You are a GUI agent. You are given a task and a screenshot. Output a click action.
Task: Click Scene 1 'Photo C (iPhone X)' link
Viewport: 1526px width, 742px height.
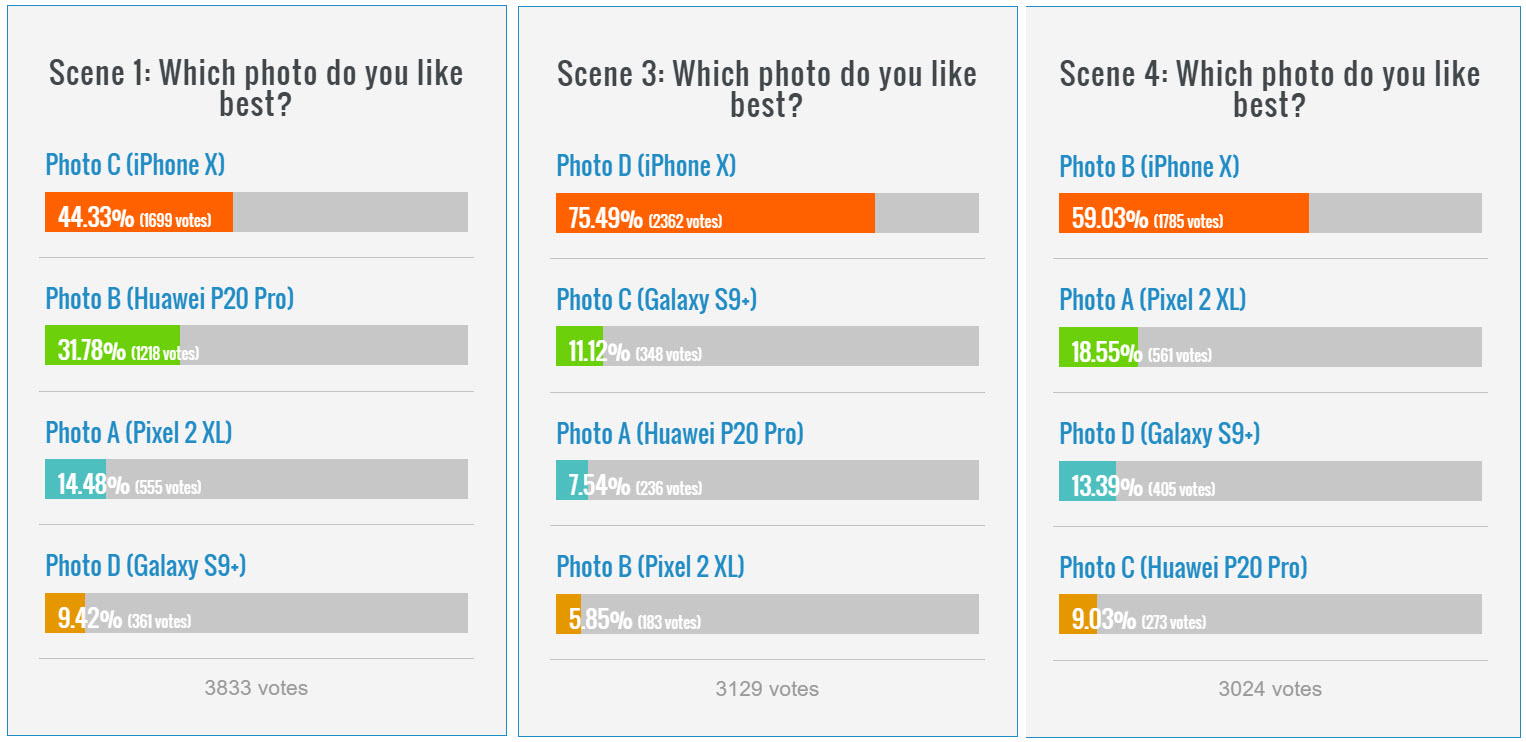(135, 165)
